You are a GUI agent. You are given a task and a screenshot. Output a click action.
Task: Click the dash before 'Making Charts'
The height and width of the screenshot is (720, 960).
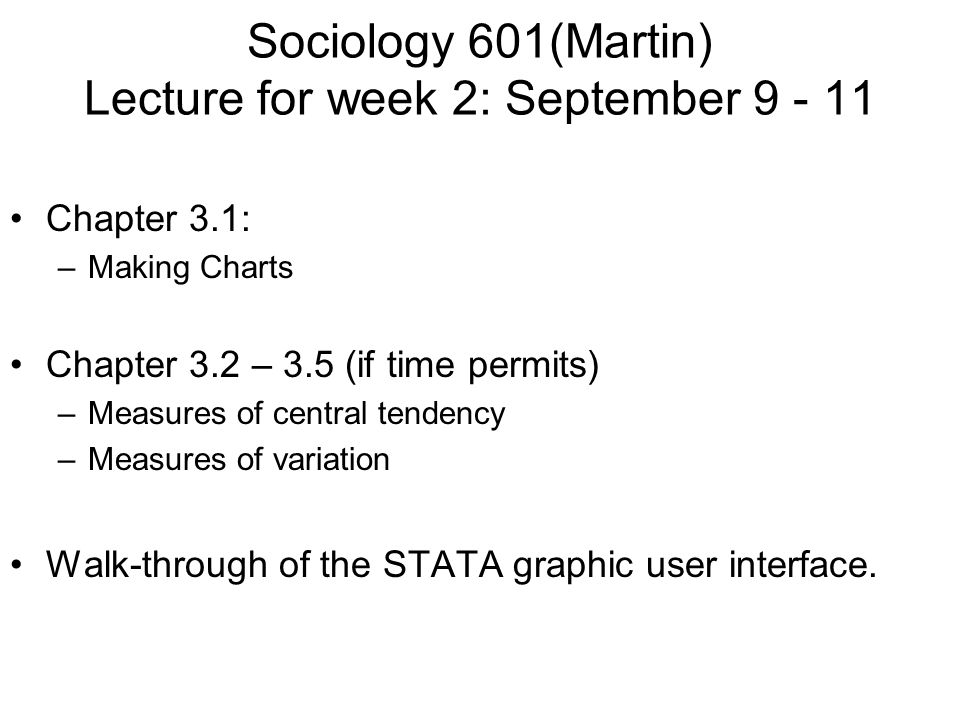point(66,269)
